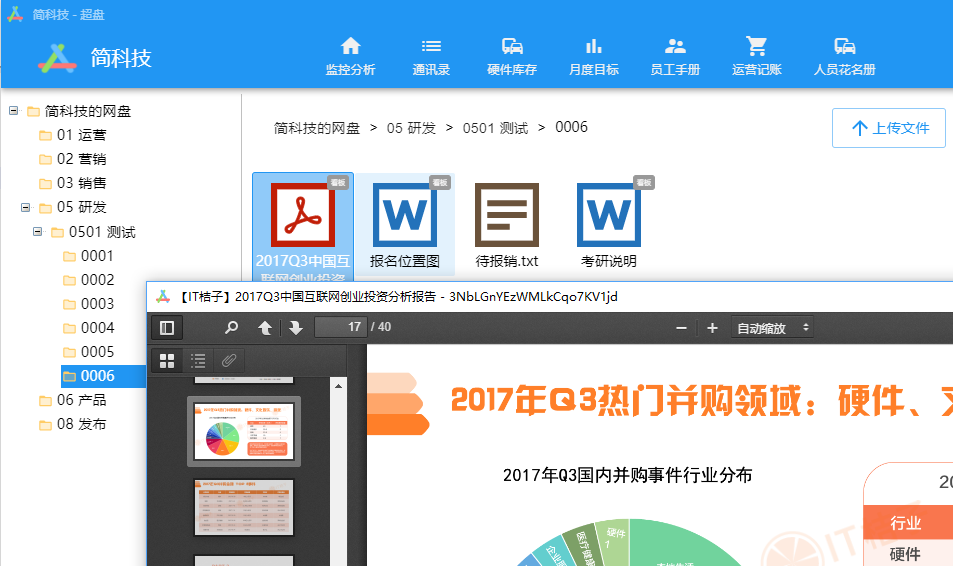Zoom out of the PDF document
The height and width of the screenshot is (566, 953).
click(682, 328)
